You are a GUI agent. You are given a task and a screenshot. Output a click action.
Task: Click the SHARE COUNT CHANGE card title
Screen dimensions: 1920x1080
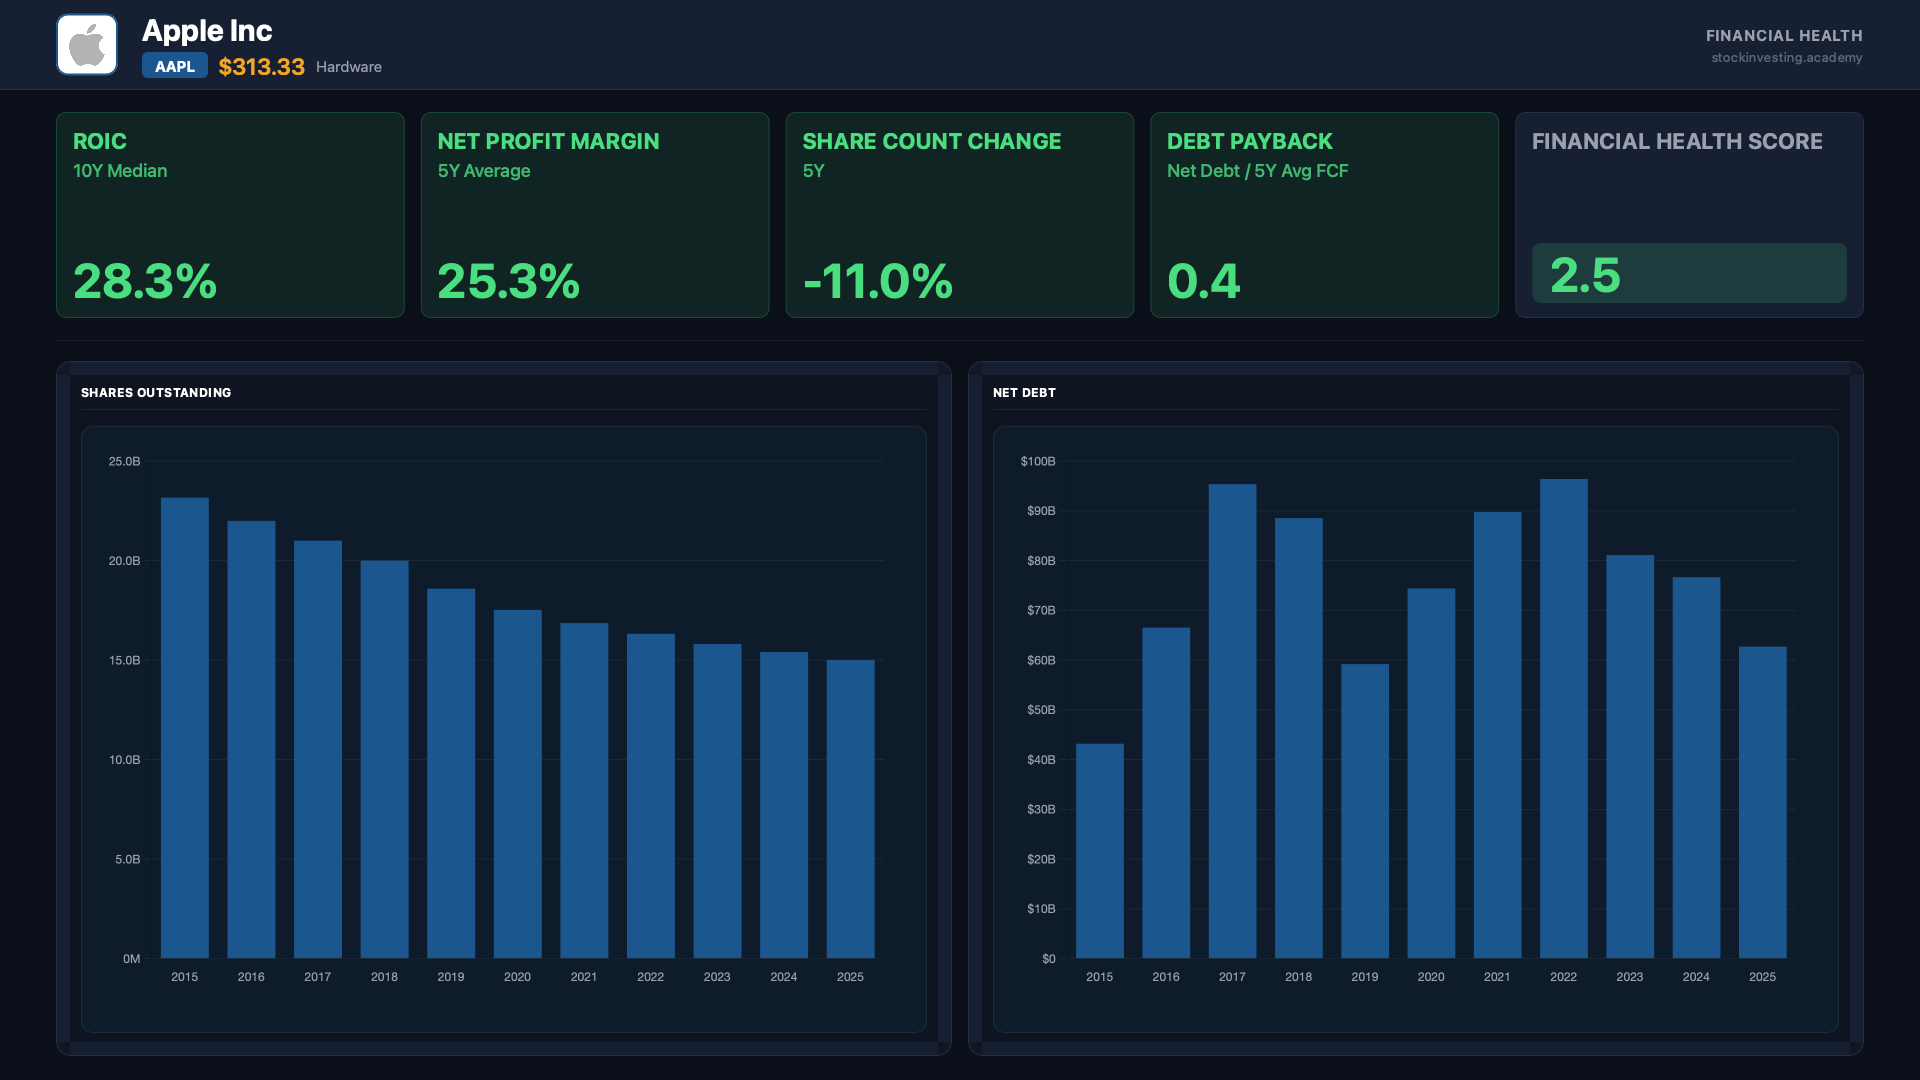(x=932, y=141)
